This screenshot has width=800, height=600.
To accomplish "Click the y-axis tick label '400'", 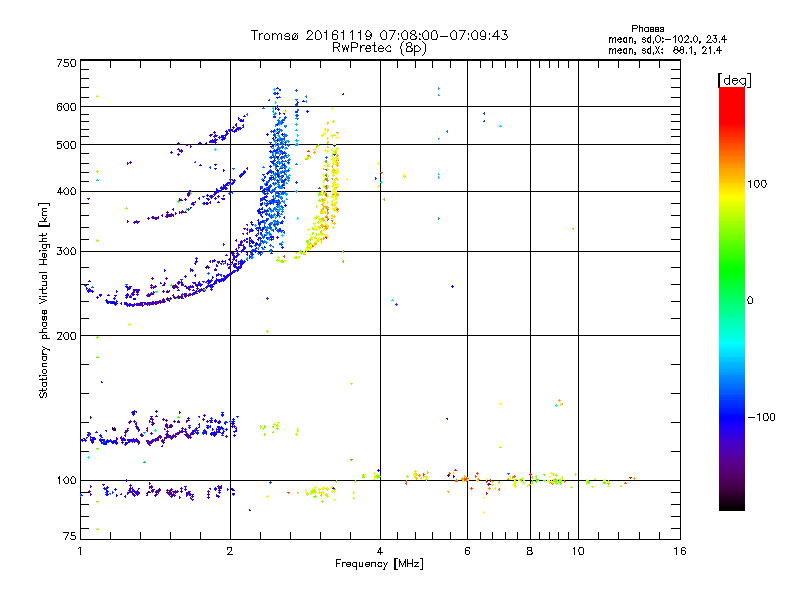I will click(x=66, y=191).
